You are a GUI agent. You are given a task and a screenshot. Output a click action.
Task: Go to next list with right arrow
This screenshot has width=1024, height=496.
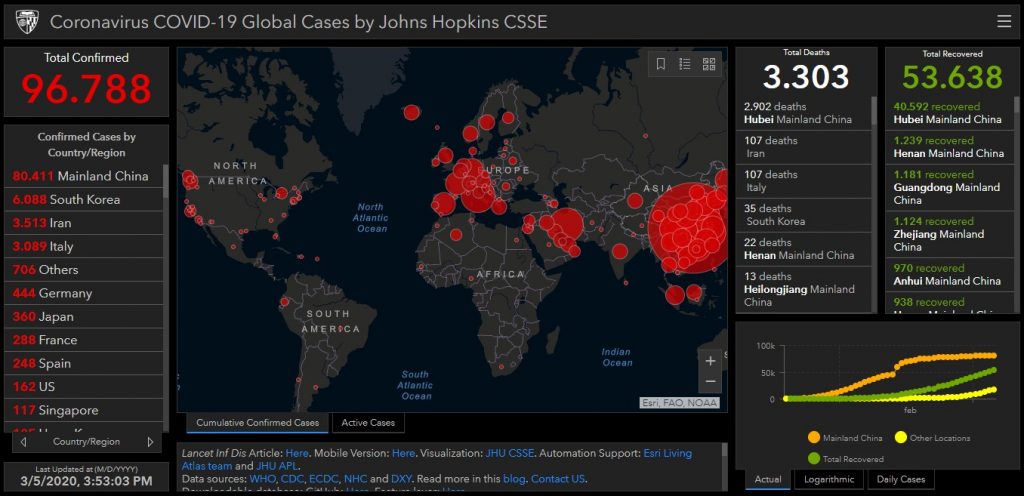pos(150,441)
